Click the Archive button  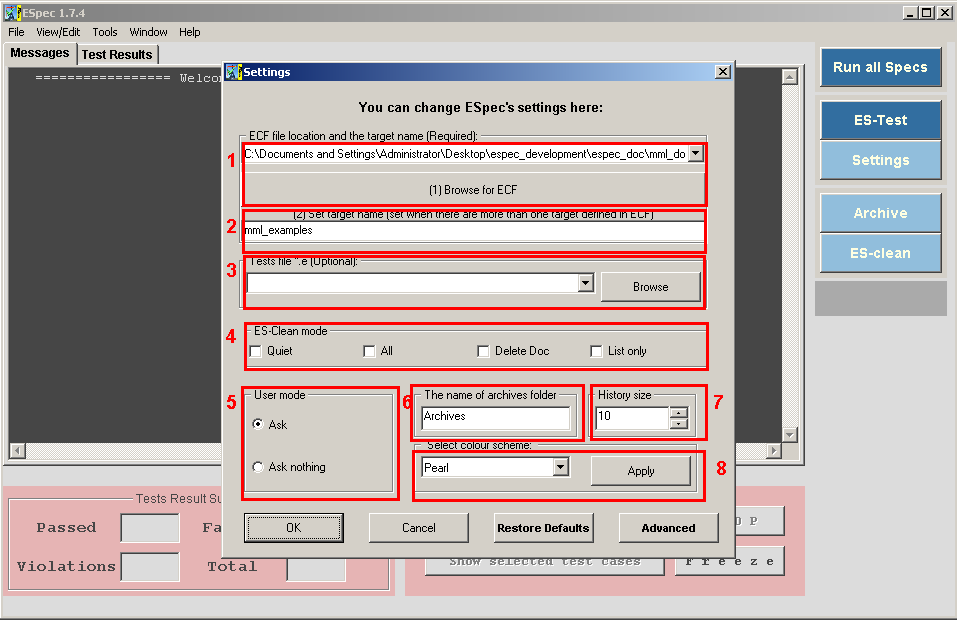880,213
